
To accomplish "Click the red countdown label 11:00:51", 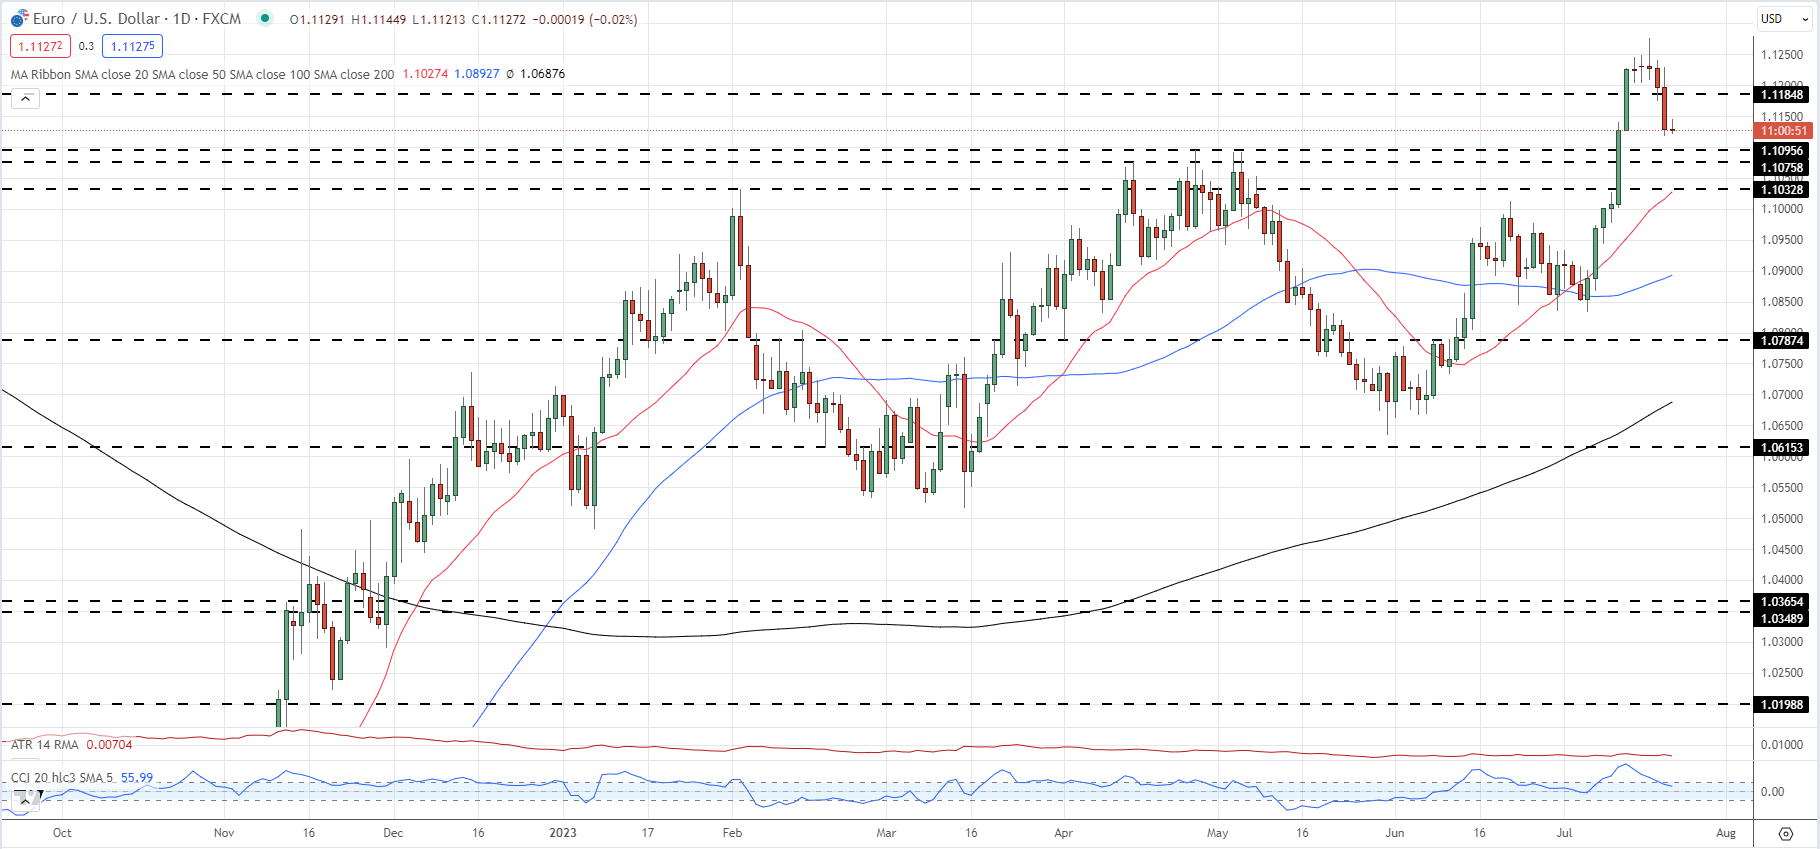I will (1784, 131).
